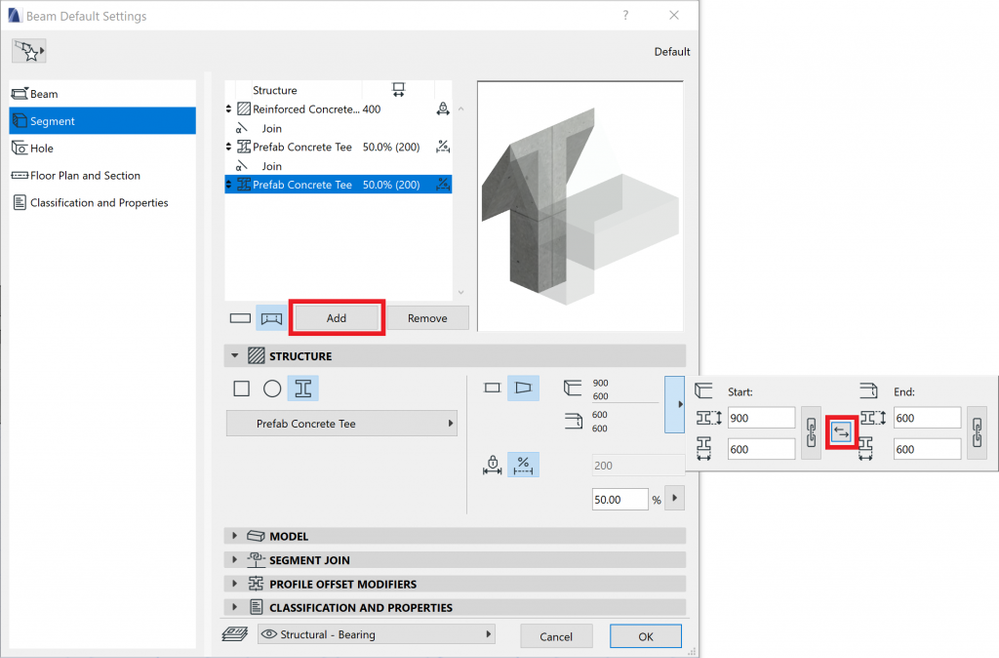999x658 pixels.
Task: Click the fixed length lock icon on Reinforced Concrete row
Action: coord(443,109)
